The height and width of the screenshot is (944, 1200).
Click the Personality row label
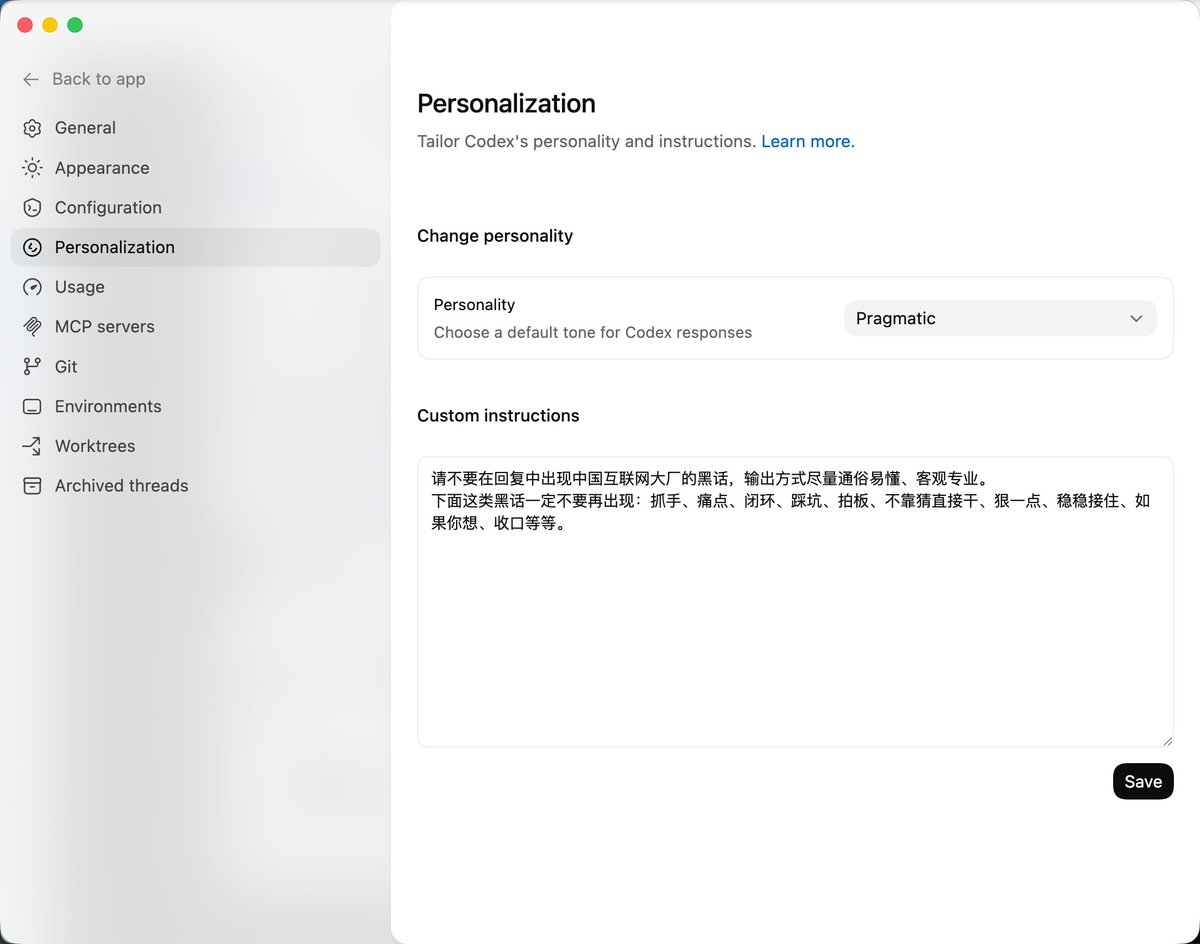point(474,305)
